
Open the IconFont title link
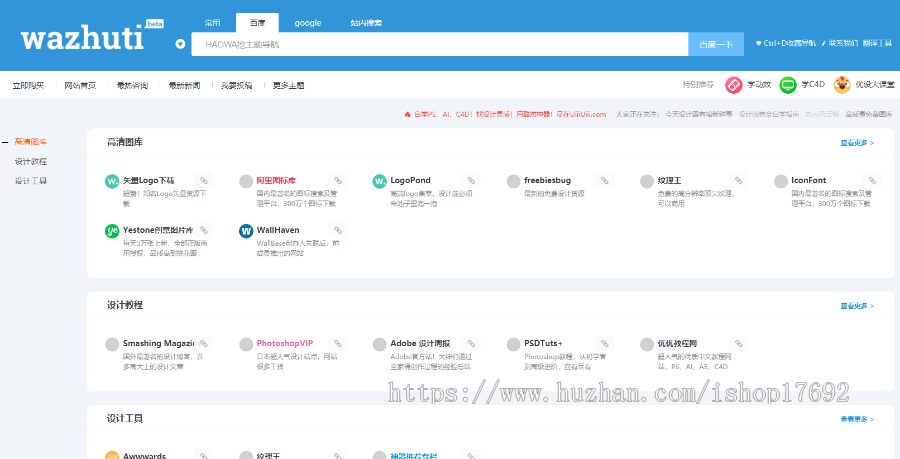tap(809, 180)
